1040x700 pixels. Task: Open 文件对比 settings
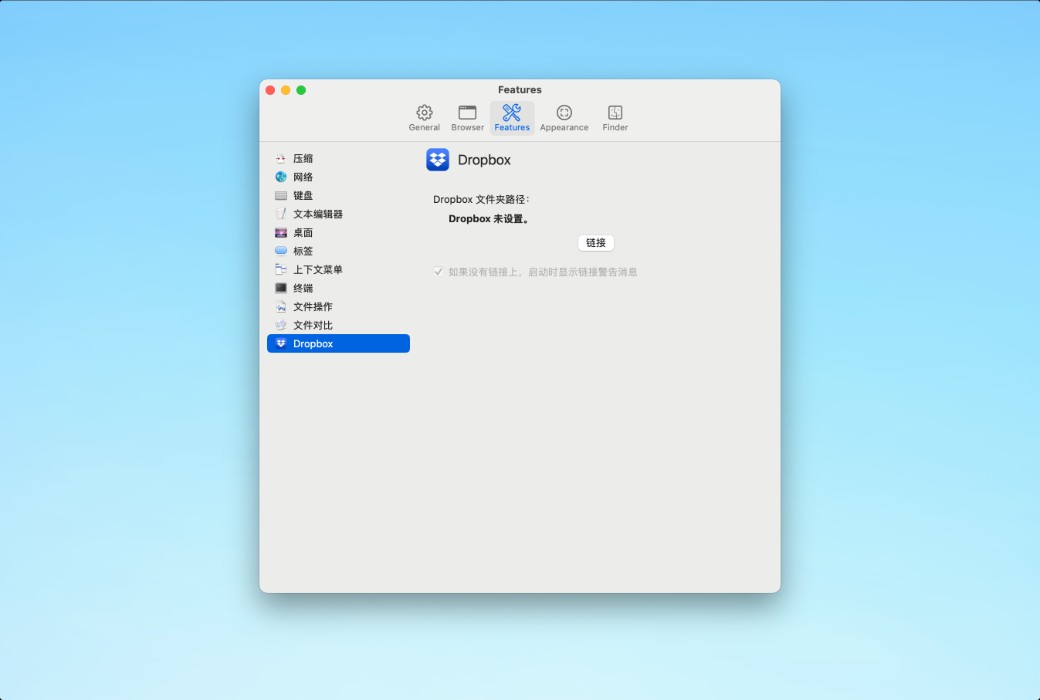(338, 325)
